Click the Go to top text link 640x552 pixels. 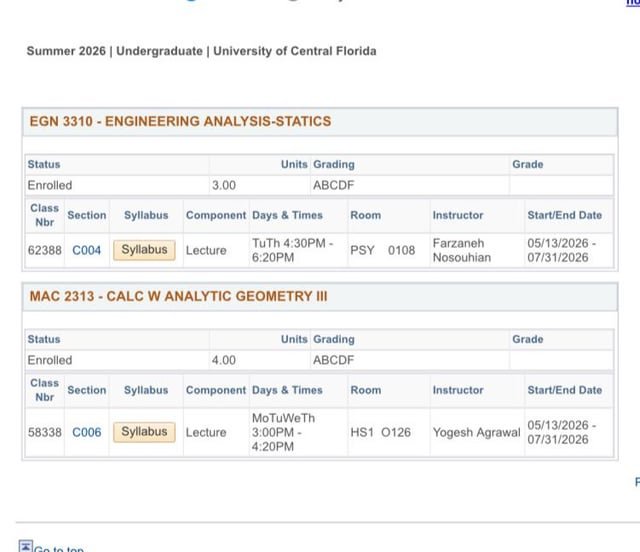point(59,548)
